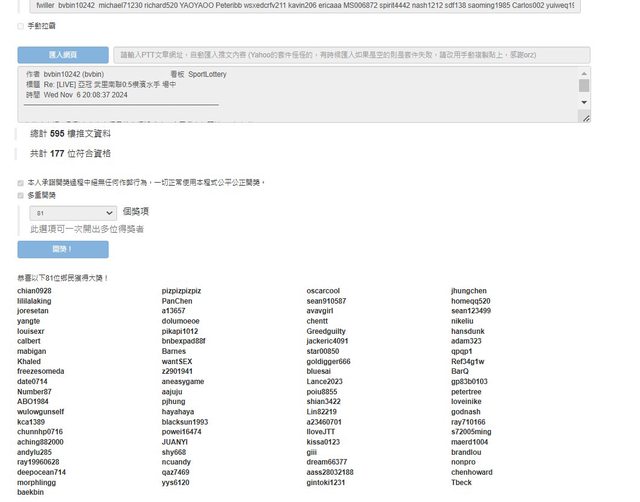Click winner name oscarcool

[323, 291]
